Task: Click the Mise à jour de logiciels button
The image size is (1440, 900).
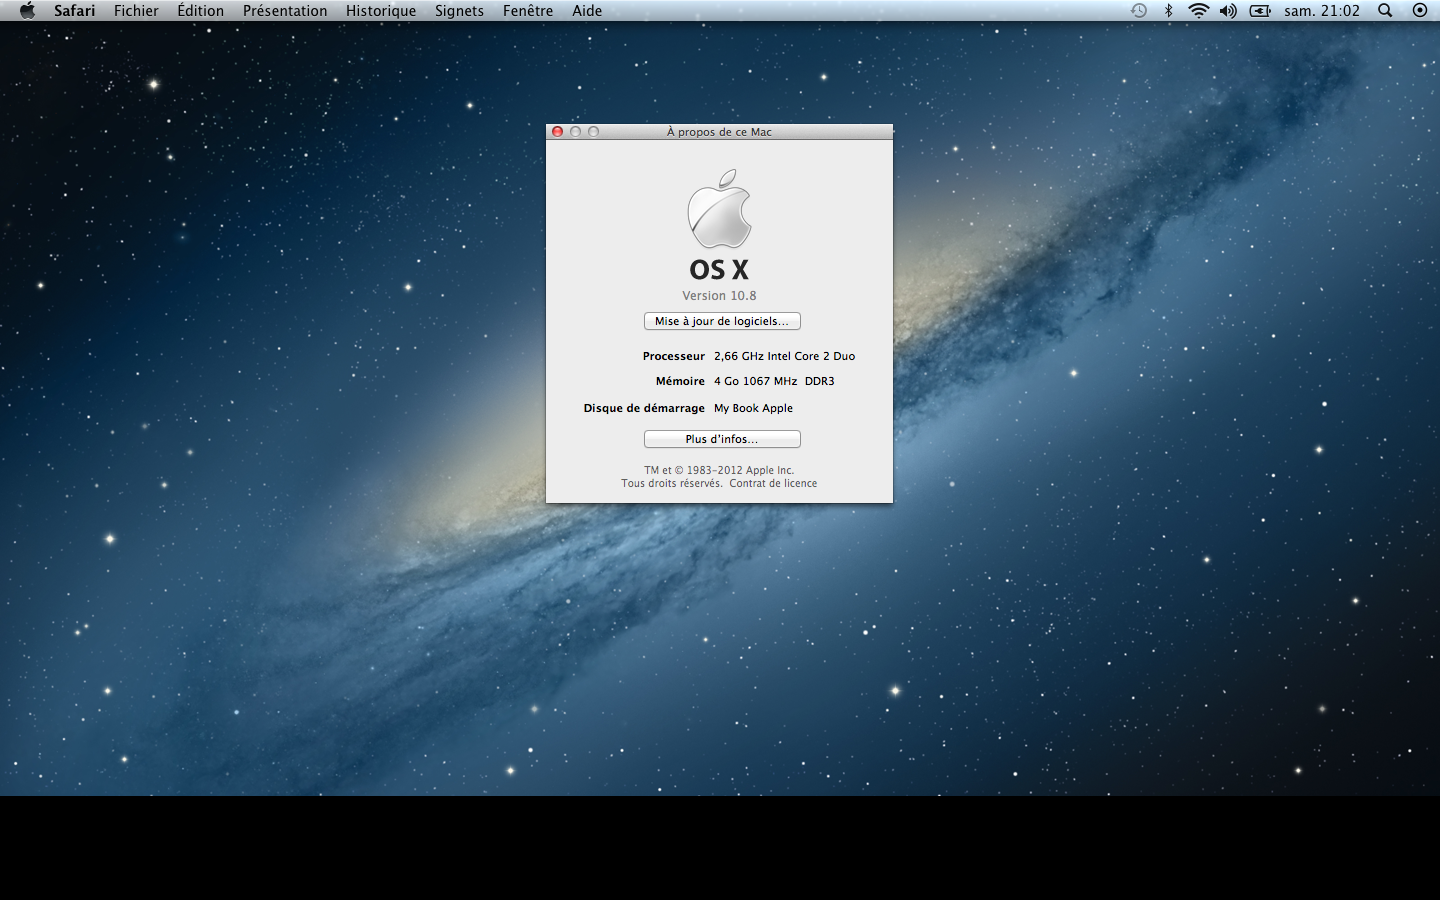Action: (722, 321)
